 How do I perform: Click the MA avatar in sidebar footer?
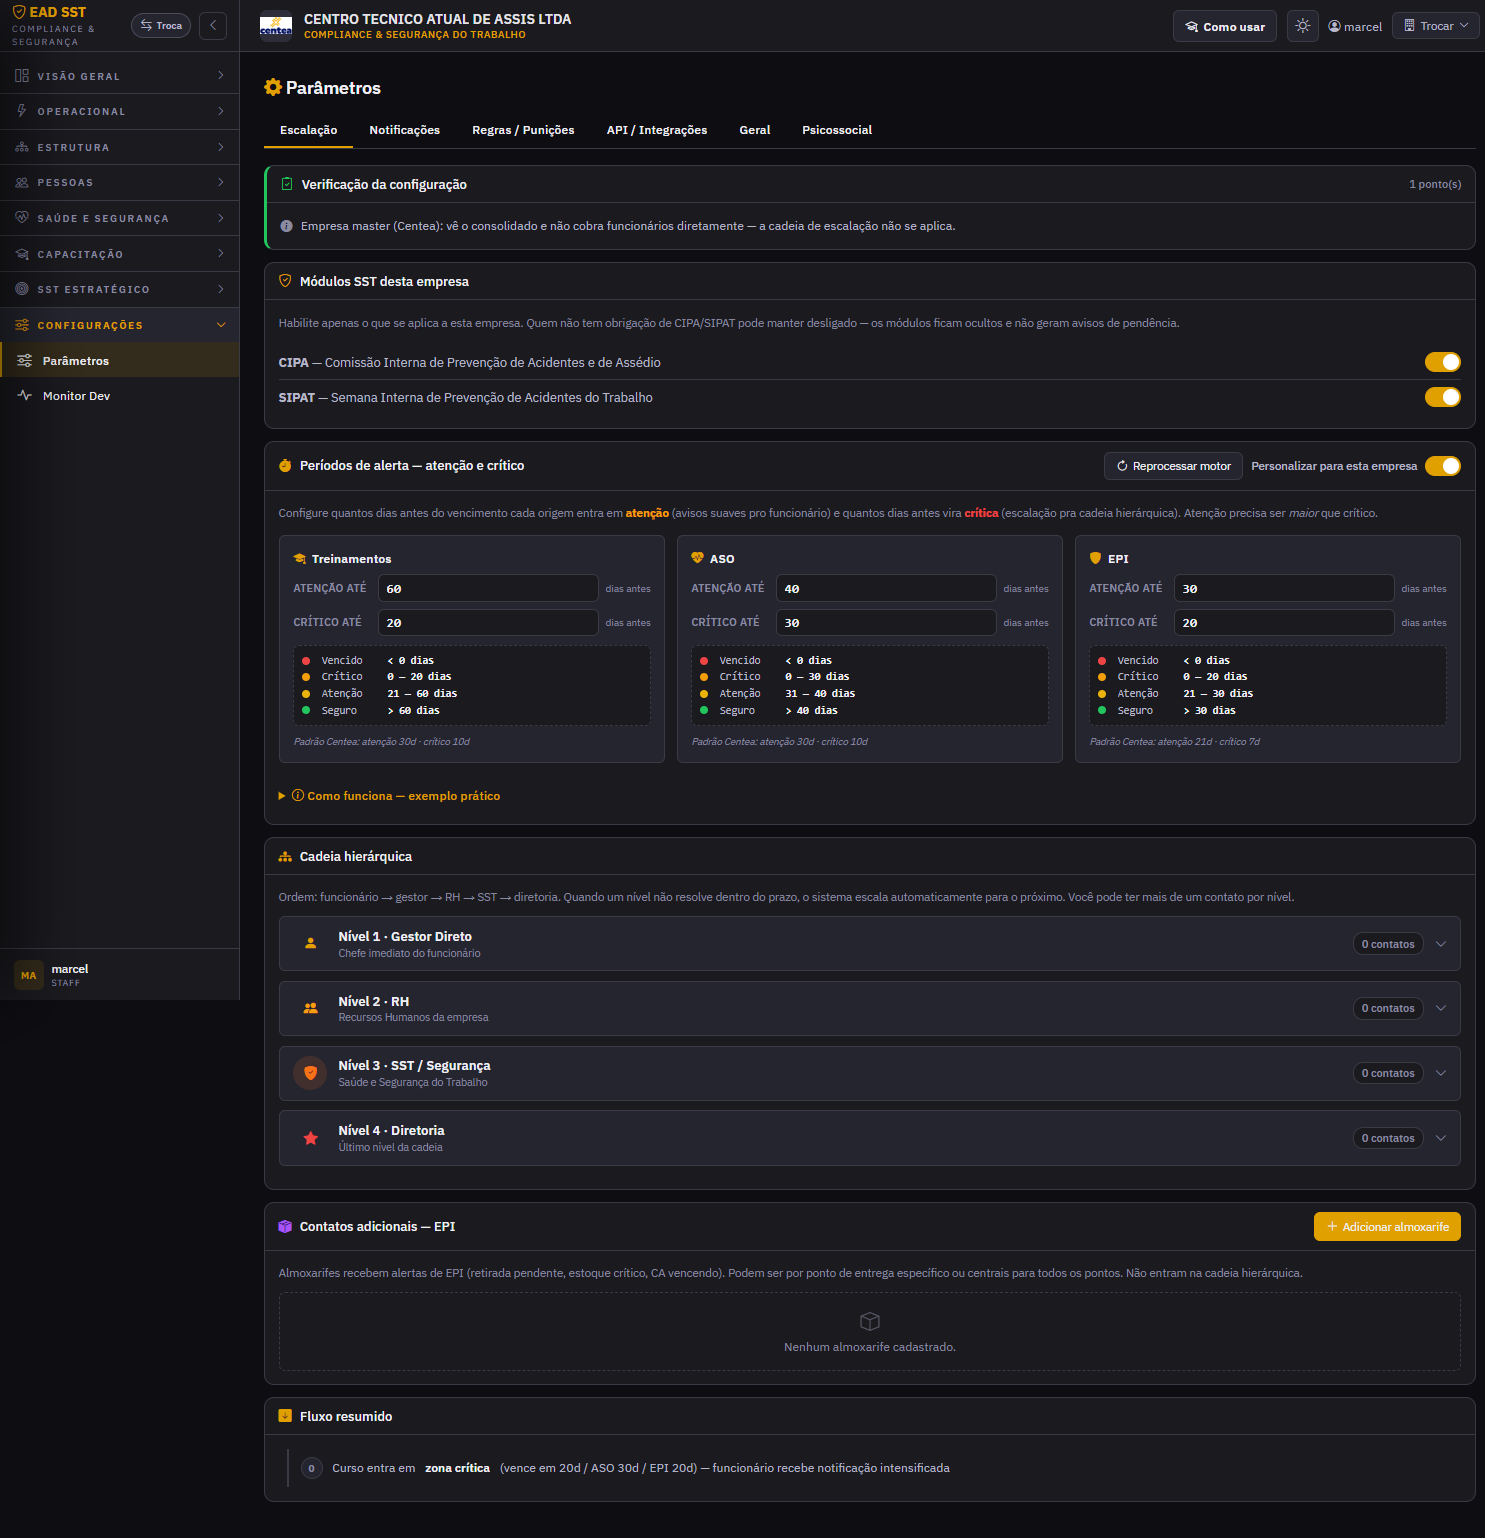29,975
